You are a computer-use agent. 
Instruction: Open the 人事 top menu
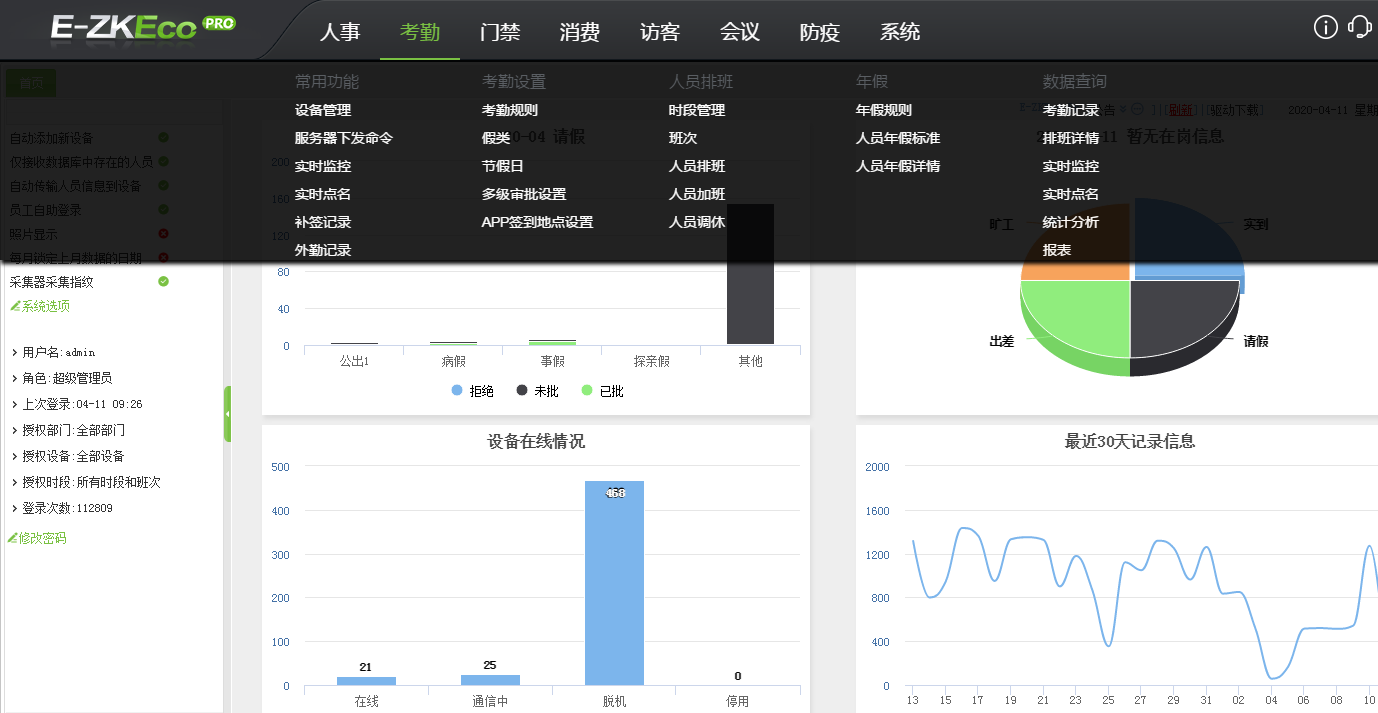340,32
